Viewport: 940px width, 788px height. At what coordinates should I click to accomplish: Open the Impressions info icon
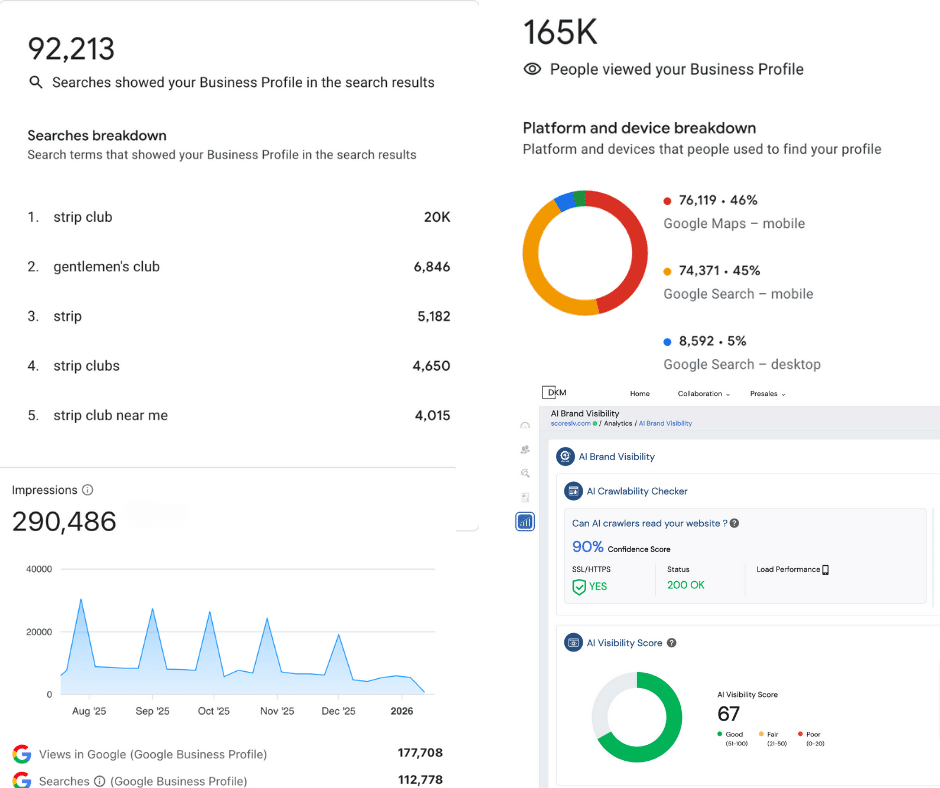(x=88, y=490)
